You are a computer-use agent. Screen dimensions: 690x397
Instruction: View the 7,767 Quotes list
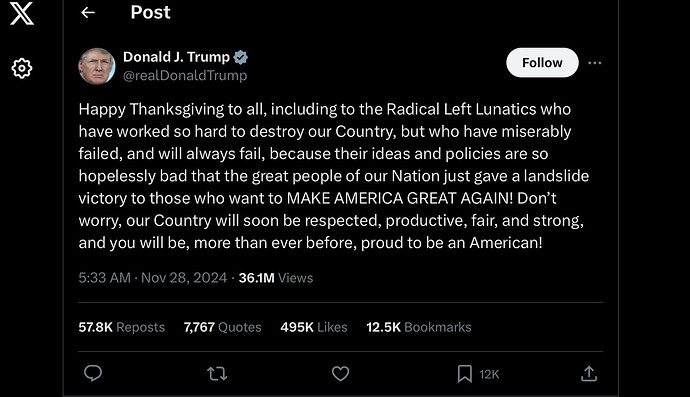[222, 327]
